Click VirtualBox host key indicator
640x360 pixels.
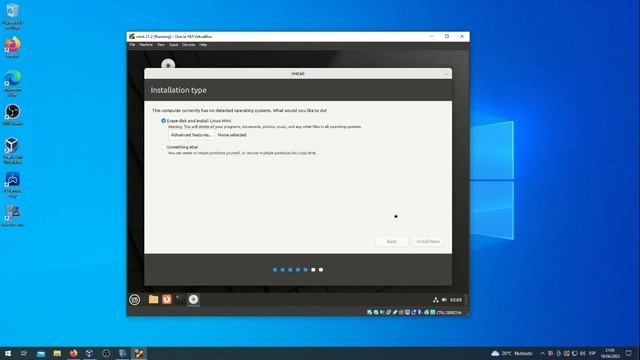coord(449,313)
